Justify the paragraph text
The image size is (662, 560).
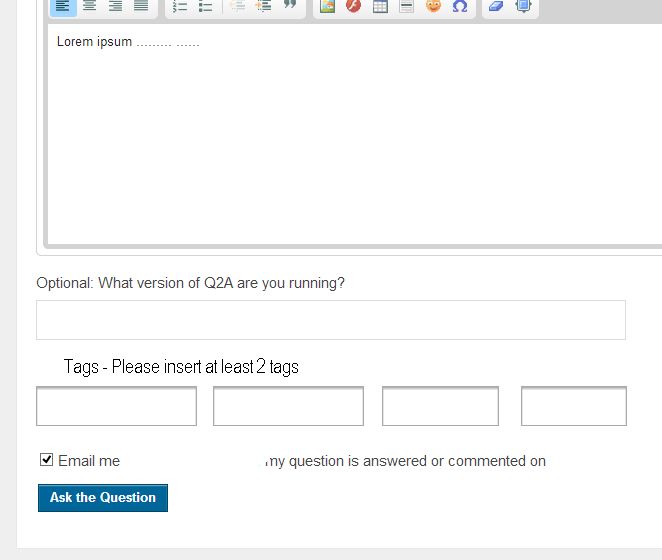click(141, 6)
